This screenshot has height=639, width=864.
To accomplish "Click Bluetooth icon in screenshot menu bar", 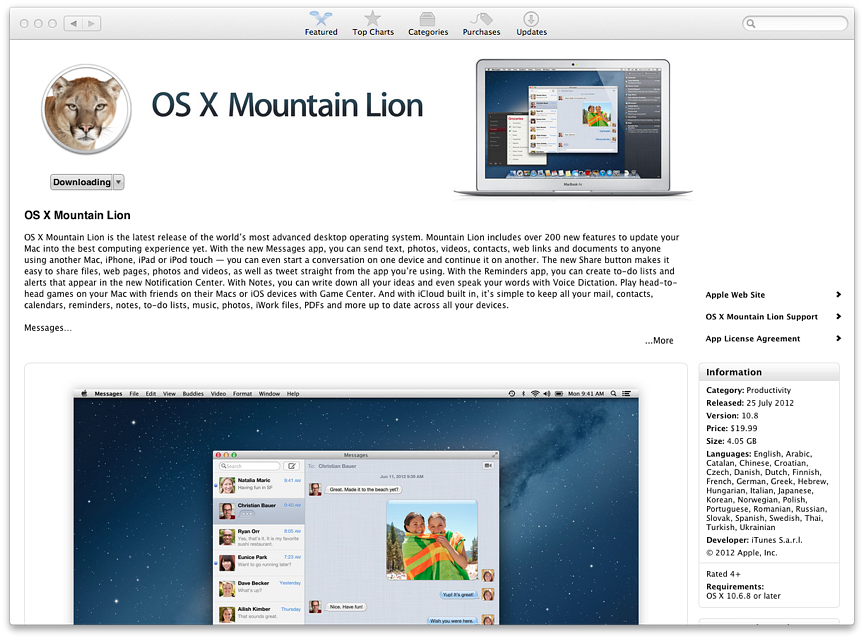I will 523,393.
